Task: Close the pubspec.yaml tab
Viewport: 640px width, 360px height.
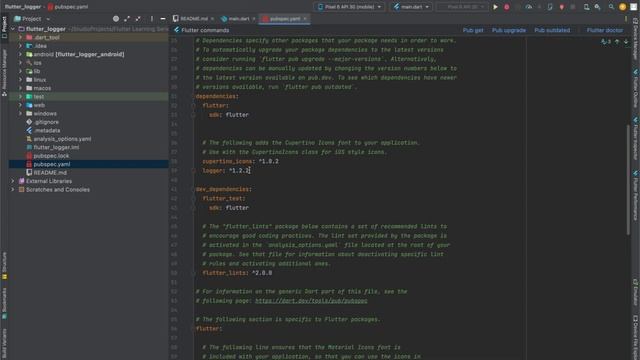Action: 305,19
